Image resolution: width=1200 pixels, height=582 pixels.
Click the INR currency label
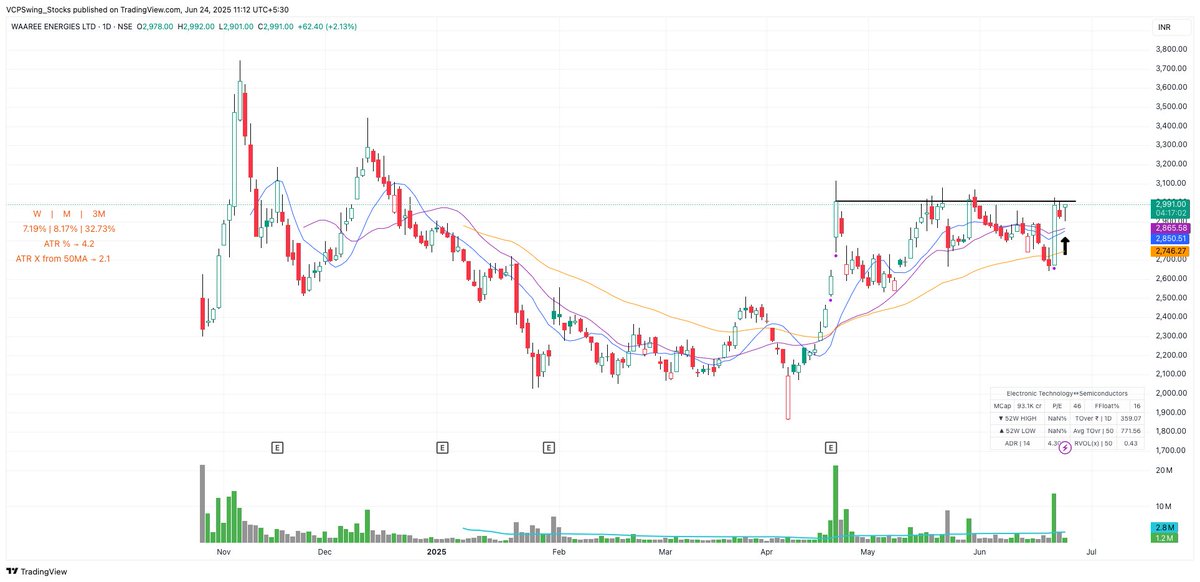click(1164, 28)
